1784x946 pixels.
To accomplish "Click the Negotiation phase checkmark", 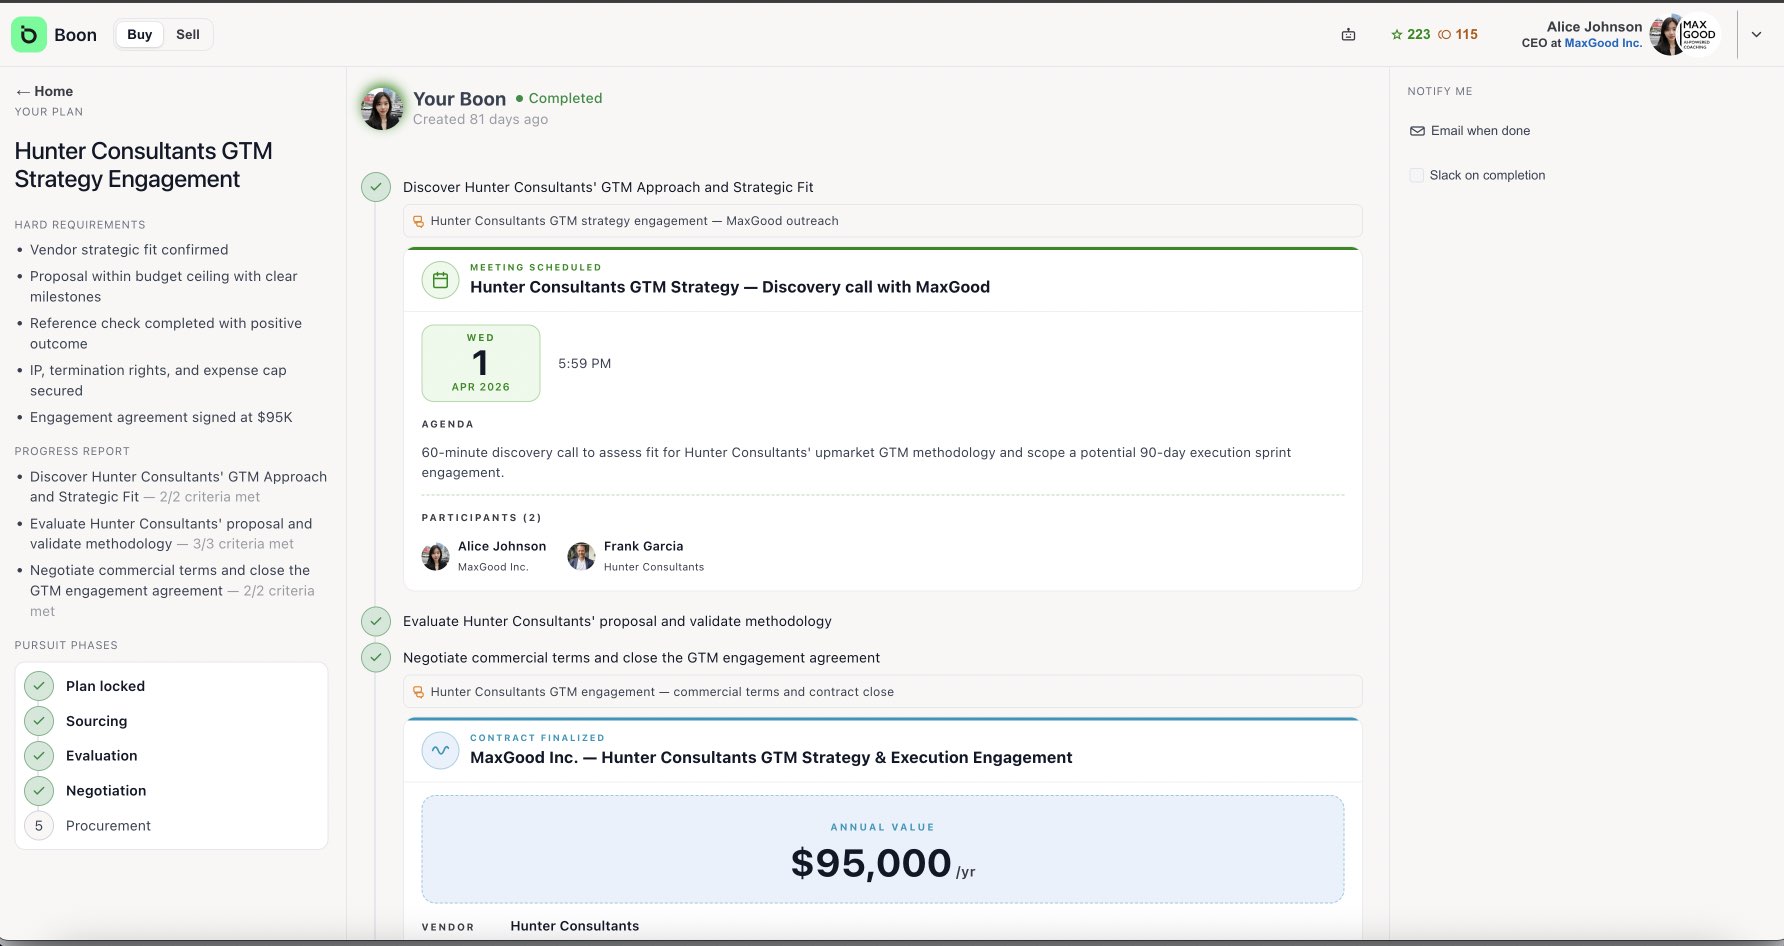I will tap(39, 791).
